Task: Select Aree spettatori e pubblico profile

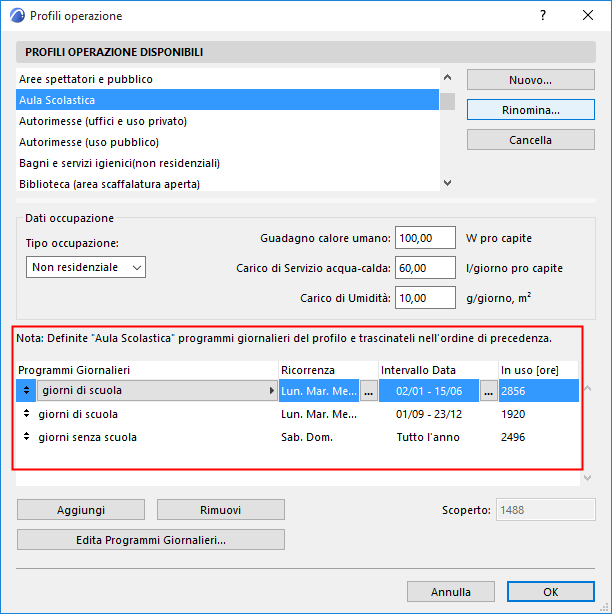Action: pyautogui.click(x=86, y=79)
